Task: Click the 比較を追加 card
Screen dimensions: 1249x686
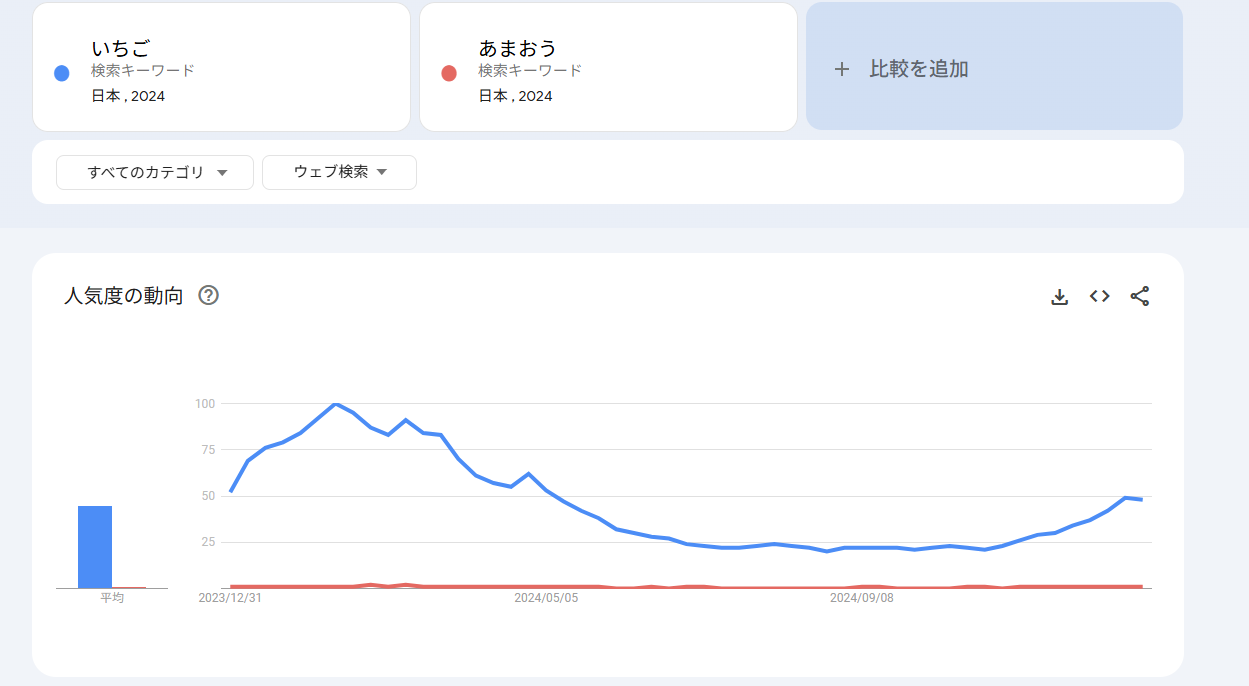Action: 994,66
